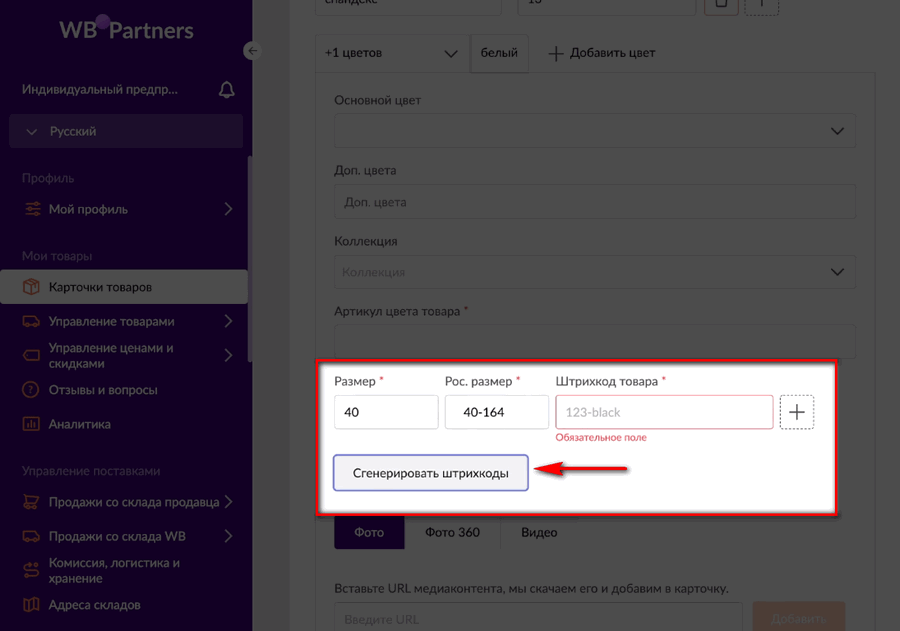Switch to the Фото 360 tab

coord(452,532)
